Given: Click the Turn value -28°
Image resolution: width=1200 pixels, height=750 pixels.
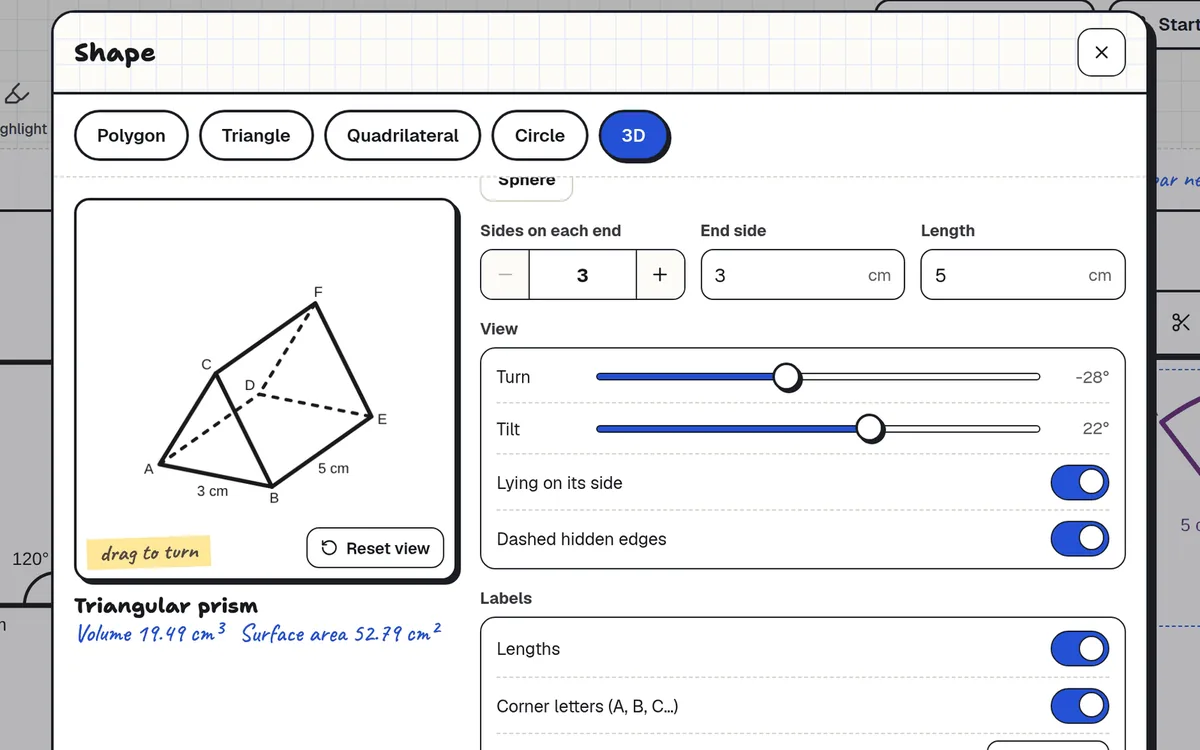Looking at the screenshot, I should [x=1092, y=377].
